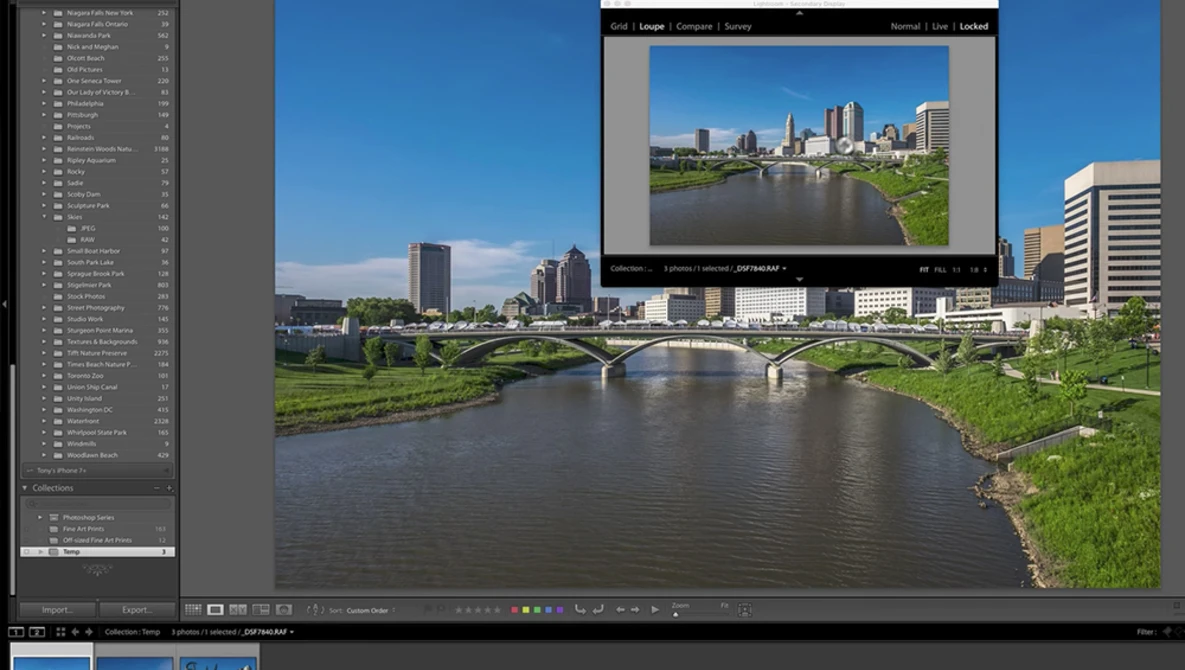1185x670 pixels.
Task: Expand the Temp collection triangle
Action: [40, 552]
